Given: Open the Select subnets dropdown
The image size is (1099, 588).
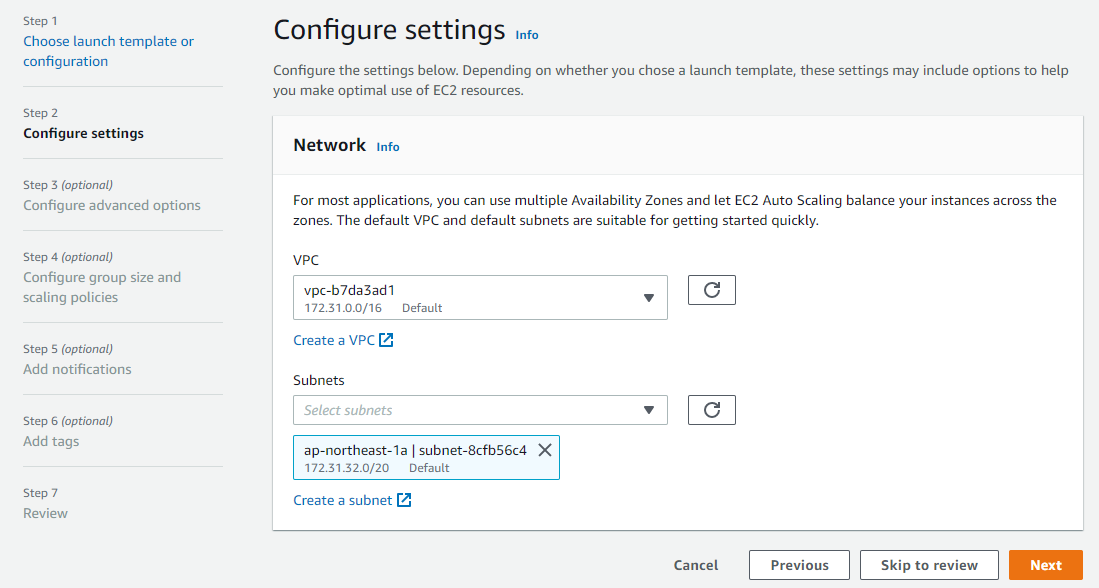Looking at the screenshot, I should (x=480, y=410).
